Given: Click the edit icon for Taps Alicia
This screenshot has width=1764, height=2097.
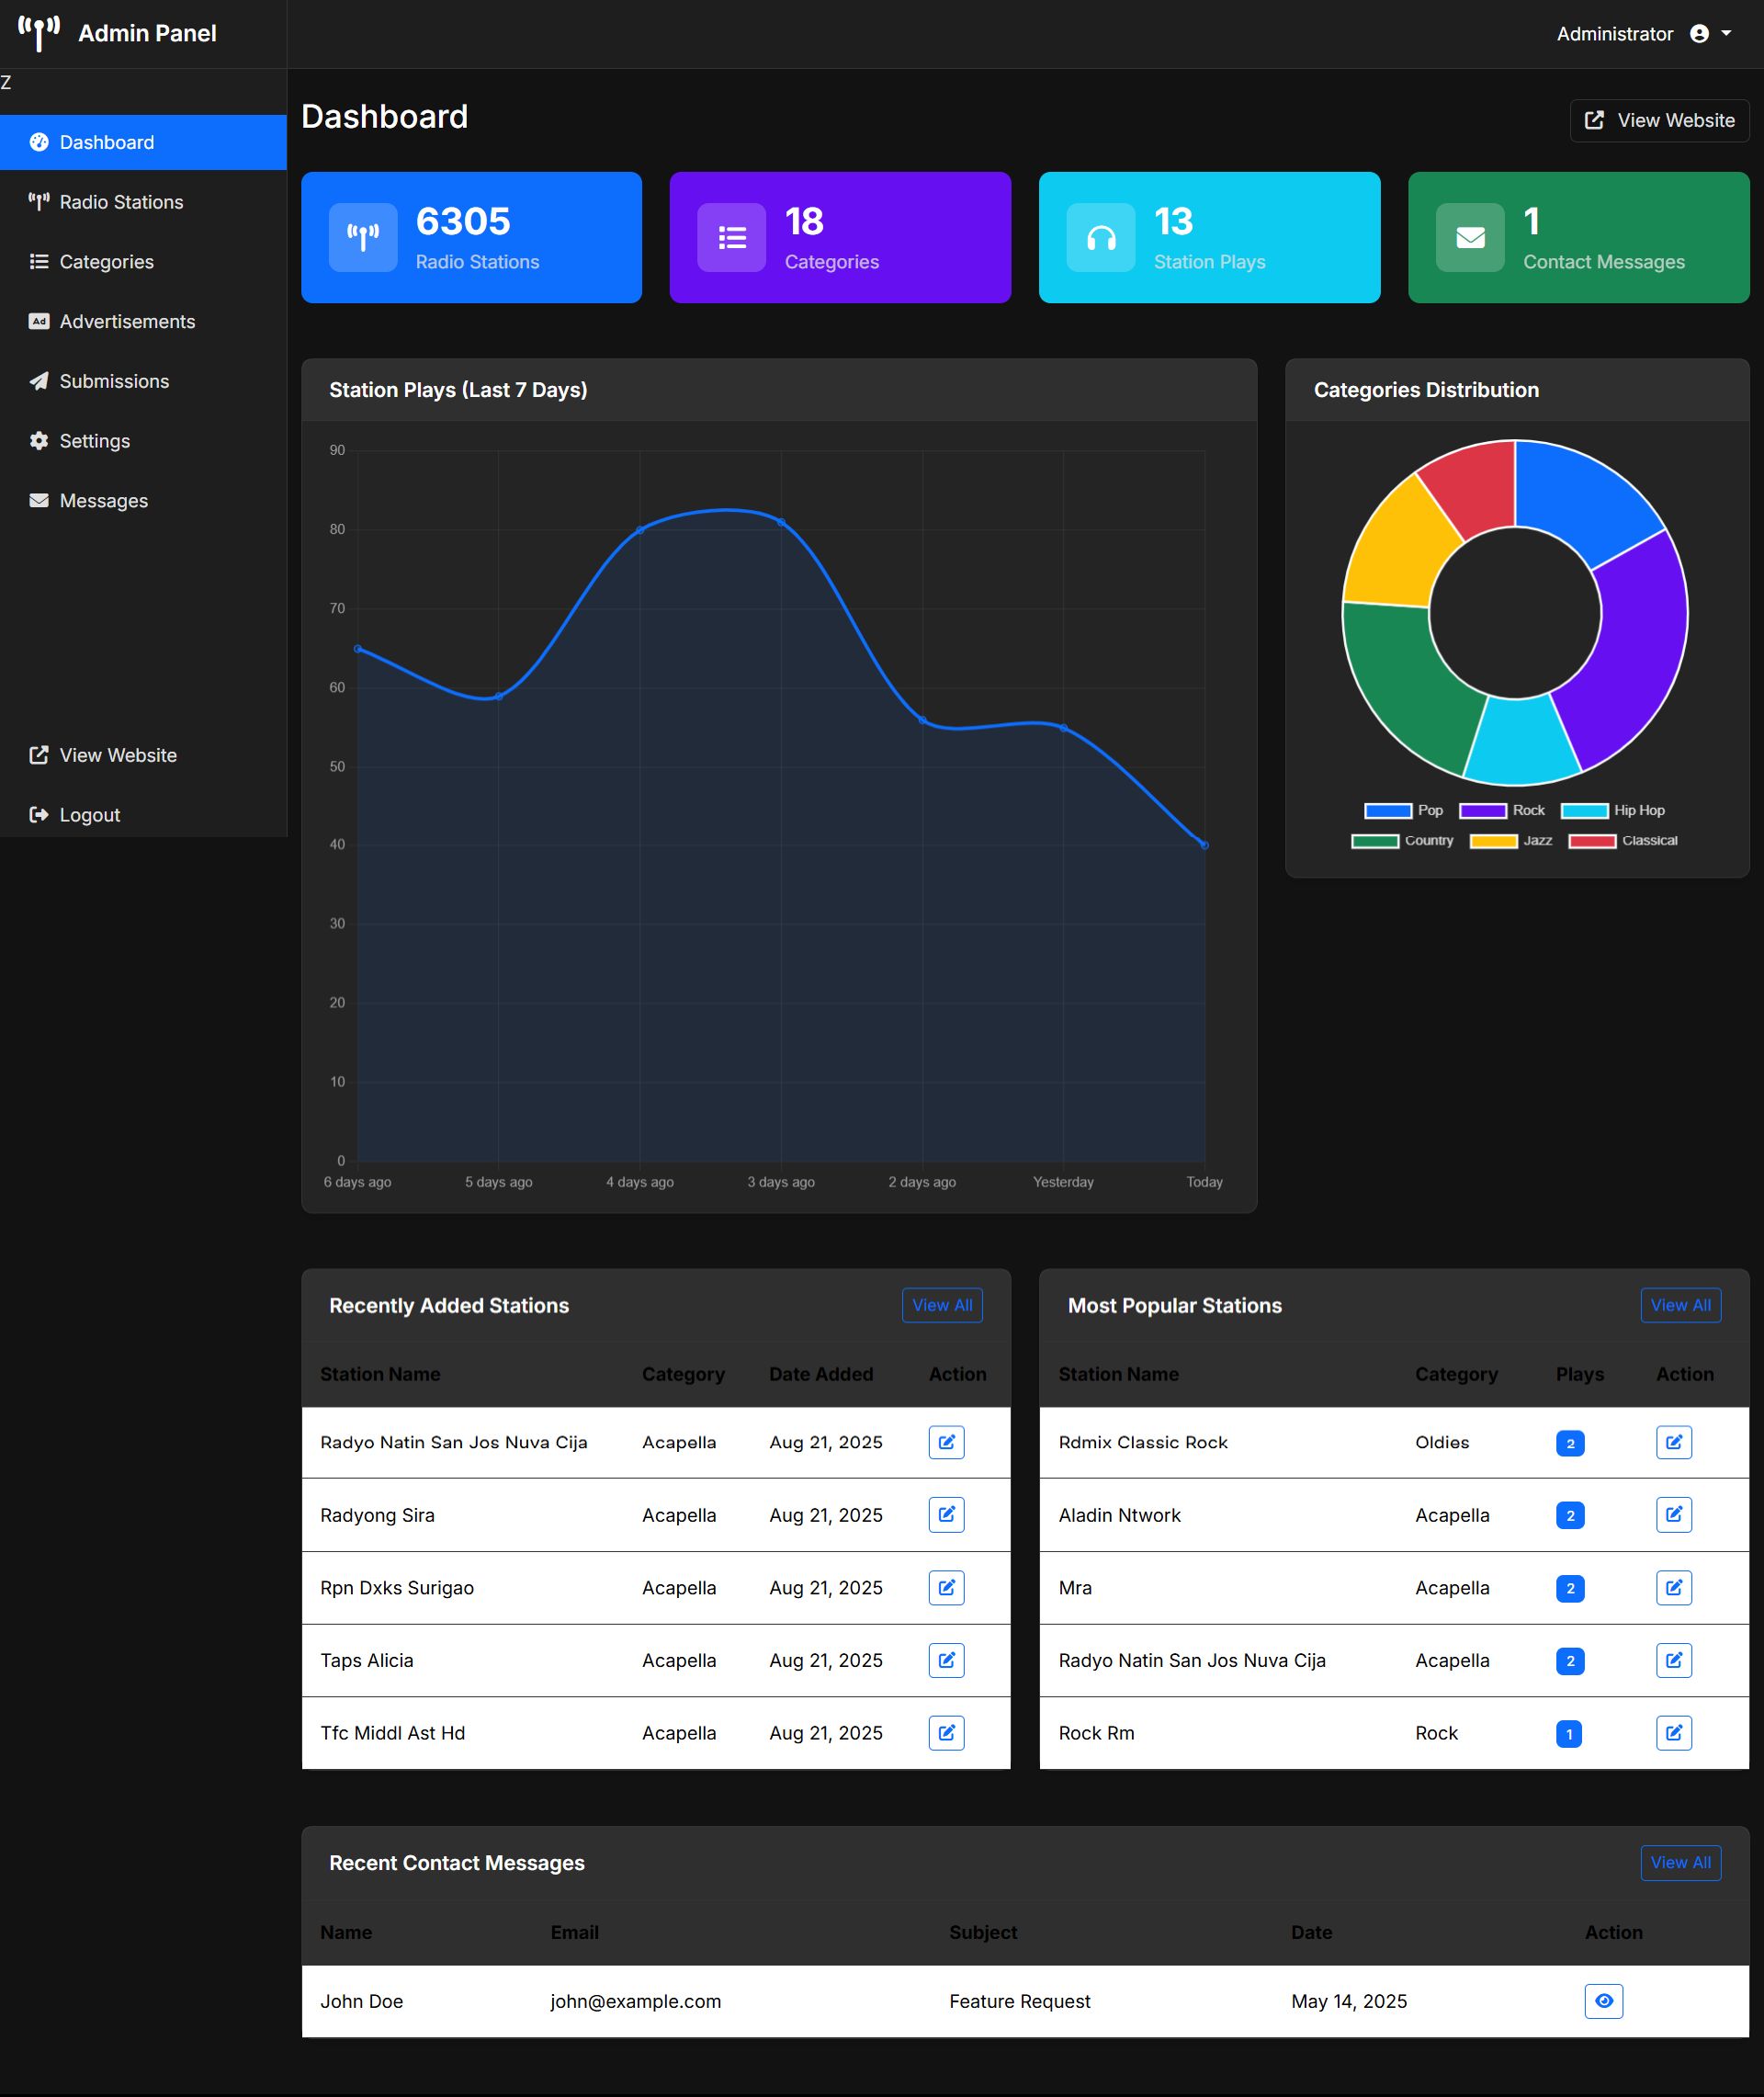Looking at the screenshot, I should tap(946, 1660).
